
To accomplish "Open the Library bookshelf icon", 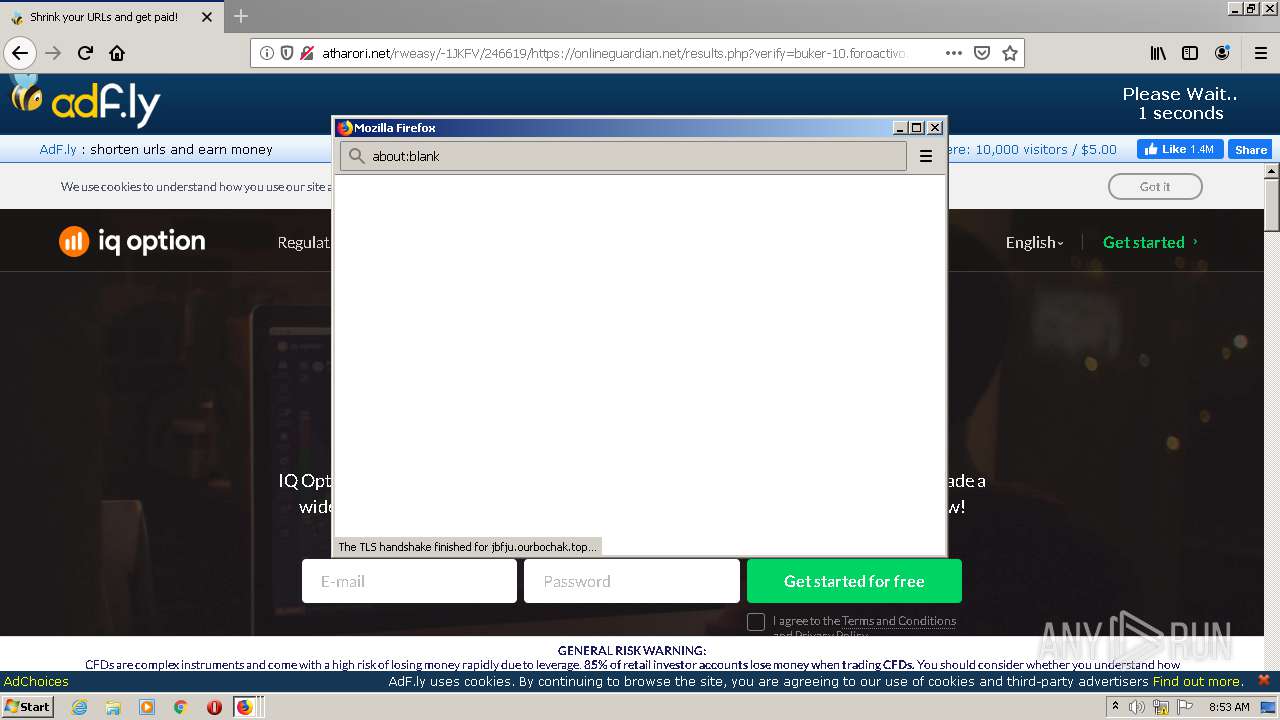I will click(x=1158, y=53).
